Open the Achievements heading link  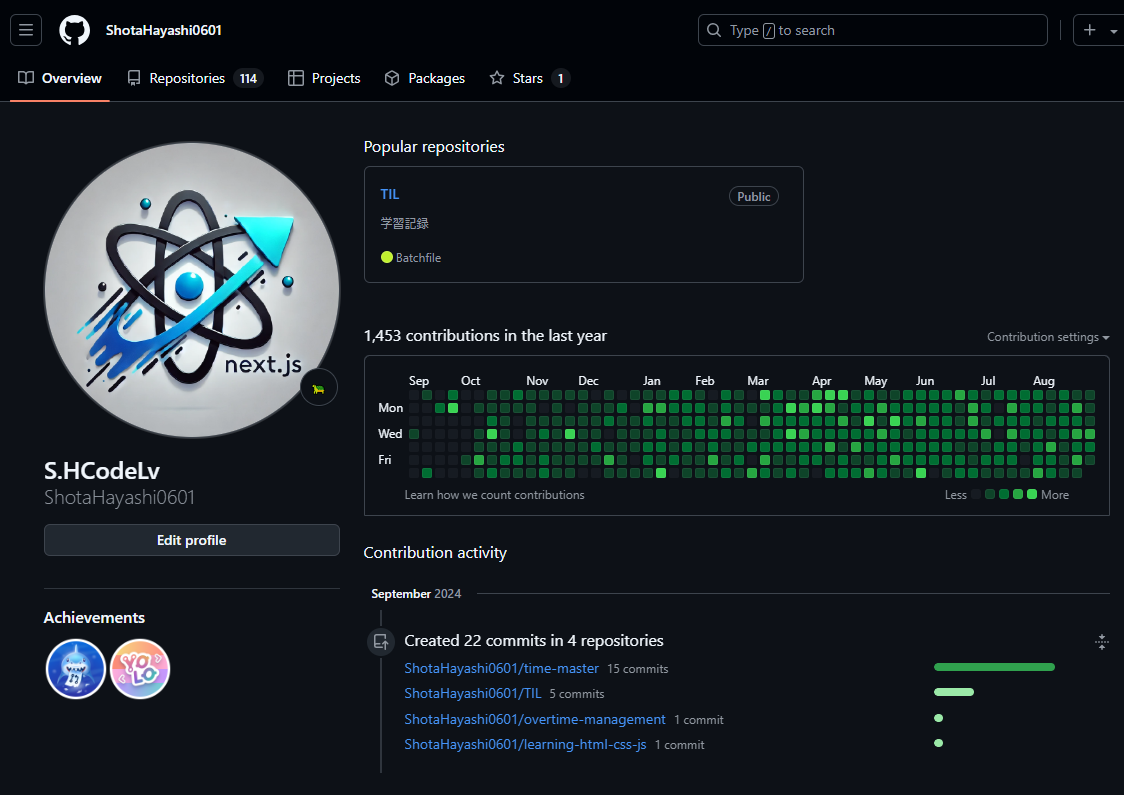94,617
